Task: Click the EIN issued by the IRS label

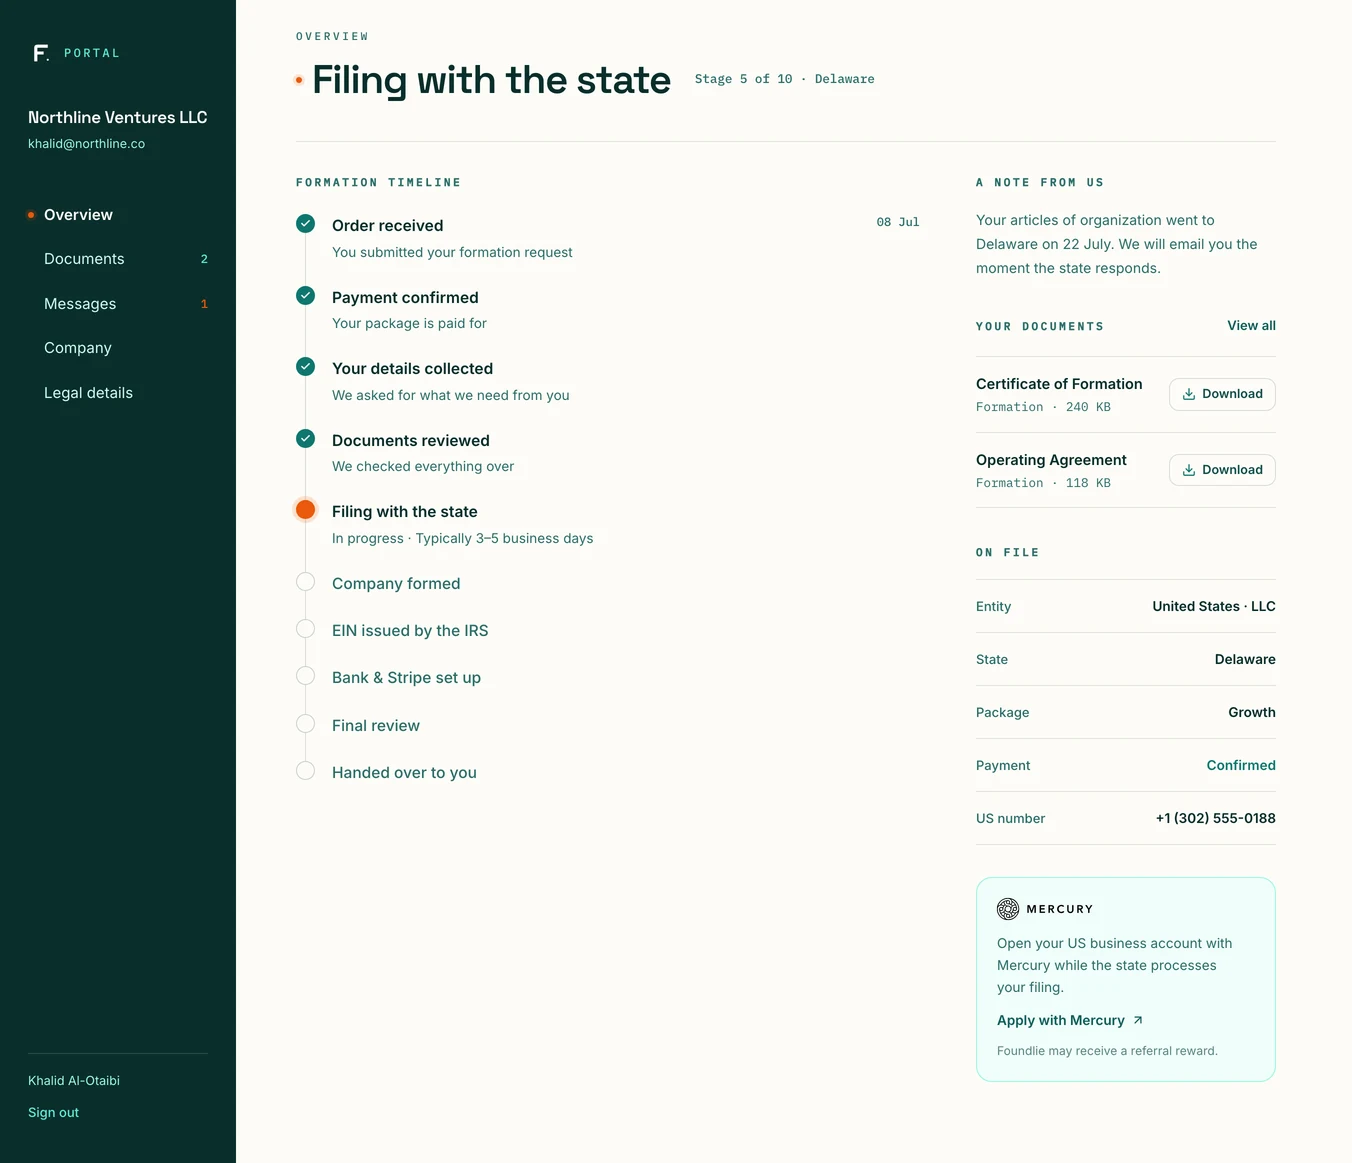Action: (x=410, y=631)
